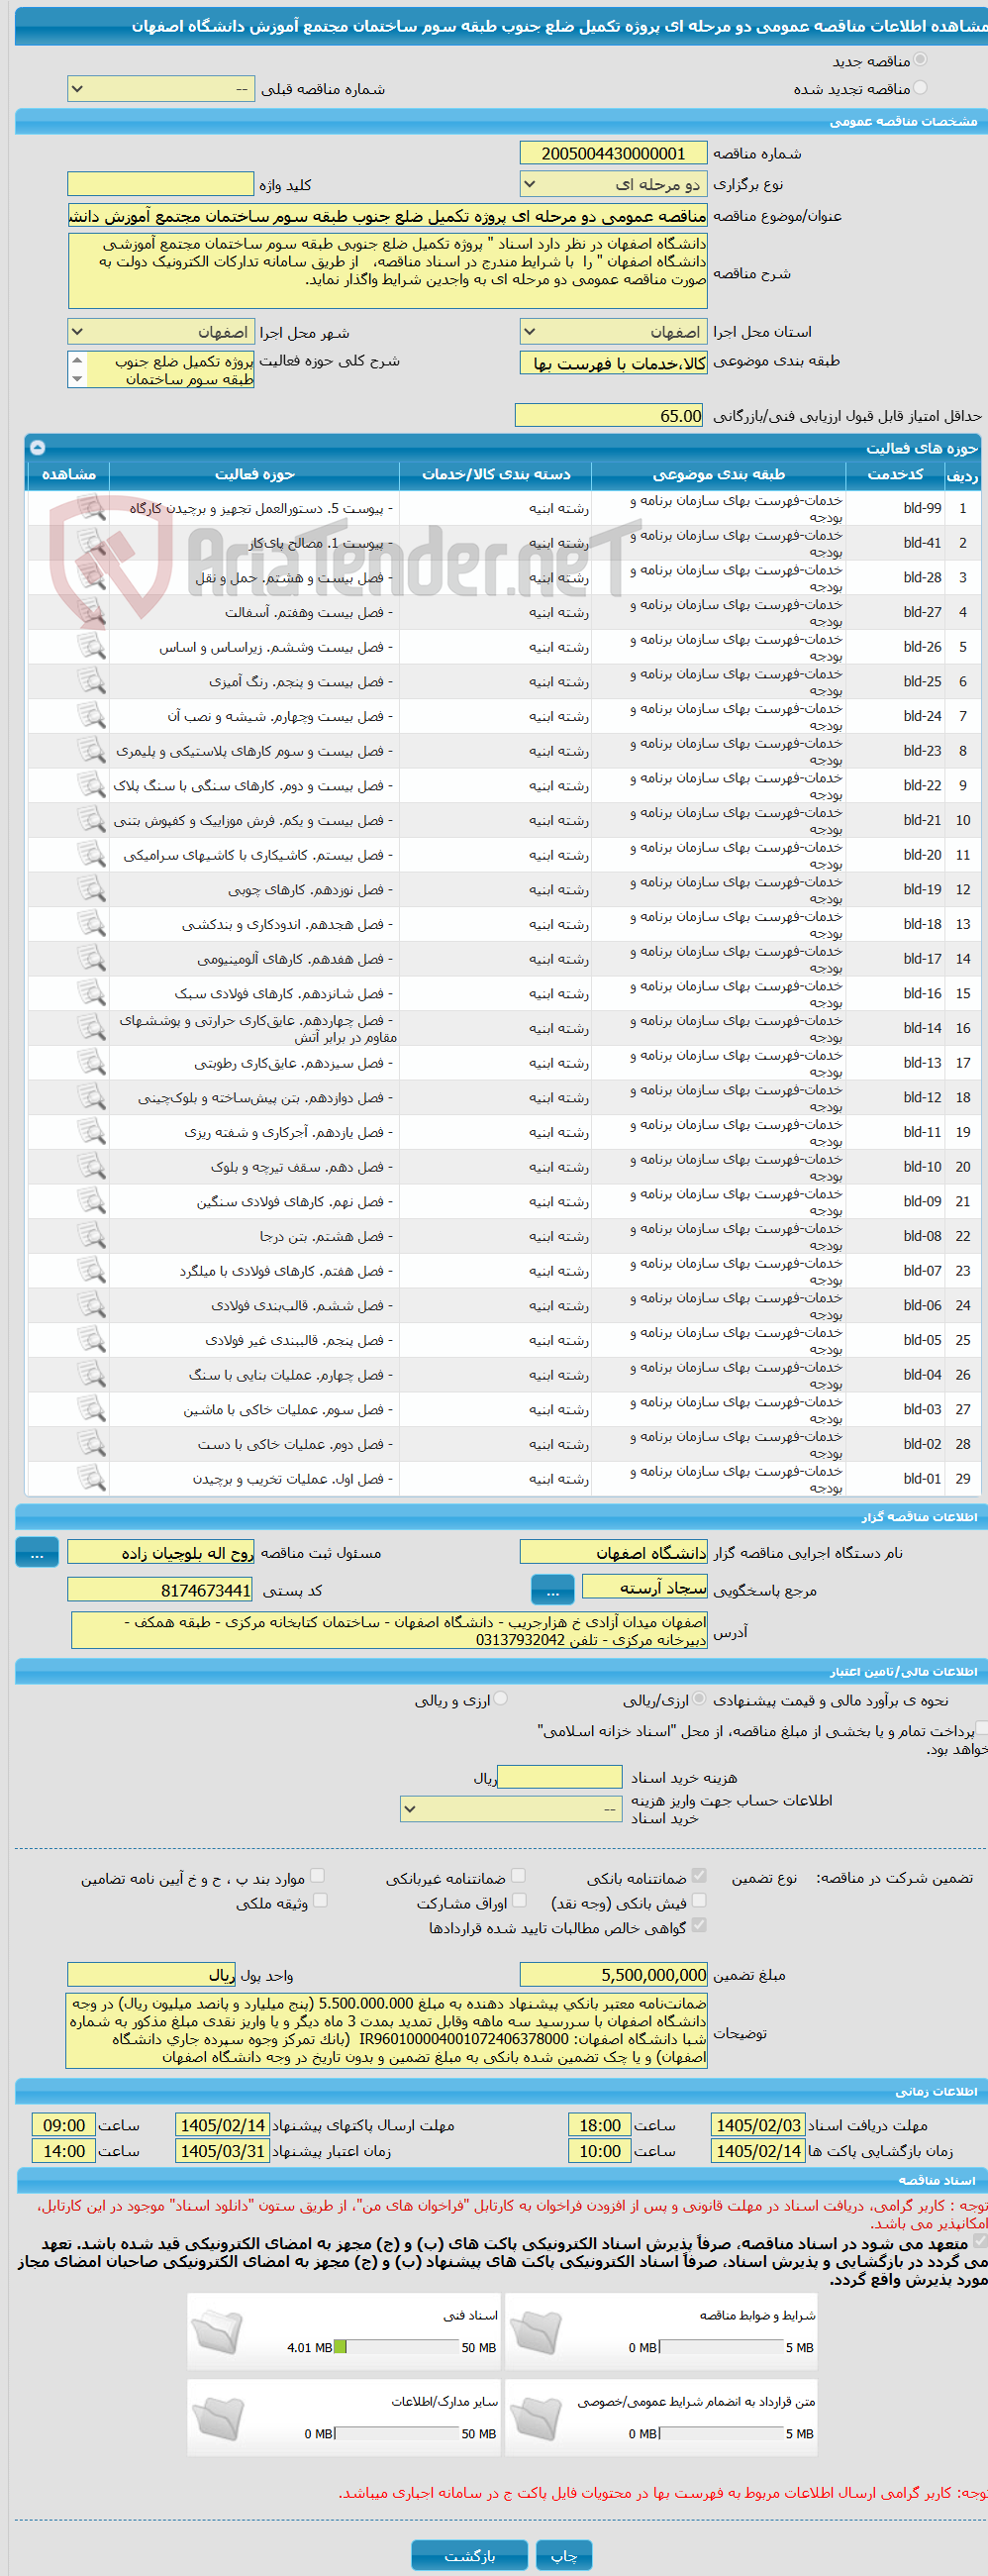The height and width of the screenshot is (2576, 988).
Task: Open view icon for row bld-99
Action: (x=91, y=508)
